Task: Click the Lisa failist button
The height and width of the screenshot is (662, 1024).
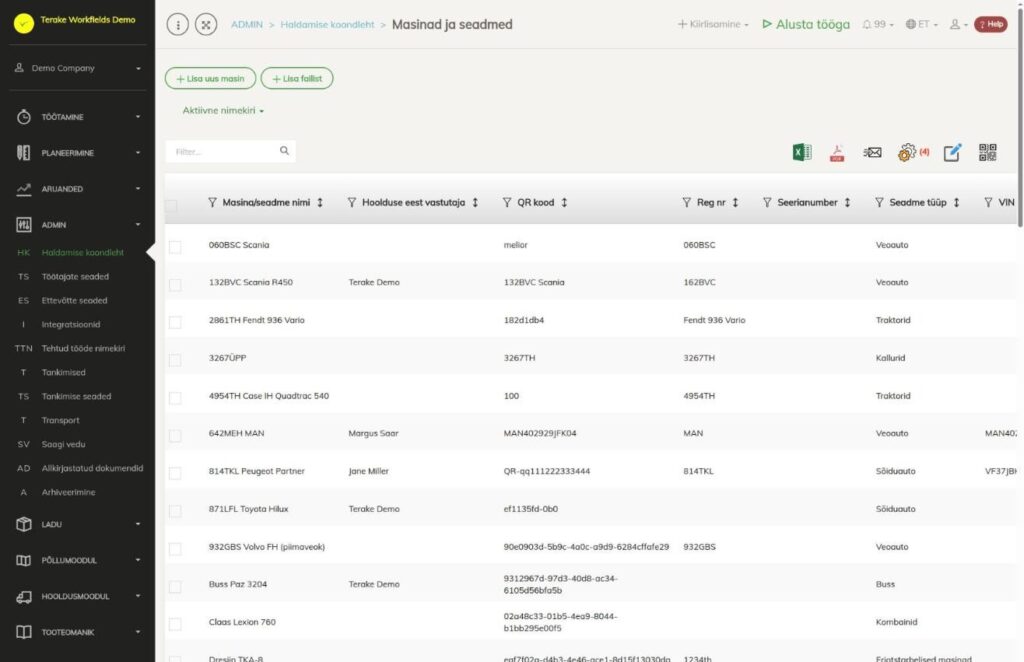Action: pos(297,78)
